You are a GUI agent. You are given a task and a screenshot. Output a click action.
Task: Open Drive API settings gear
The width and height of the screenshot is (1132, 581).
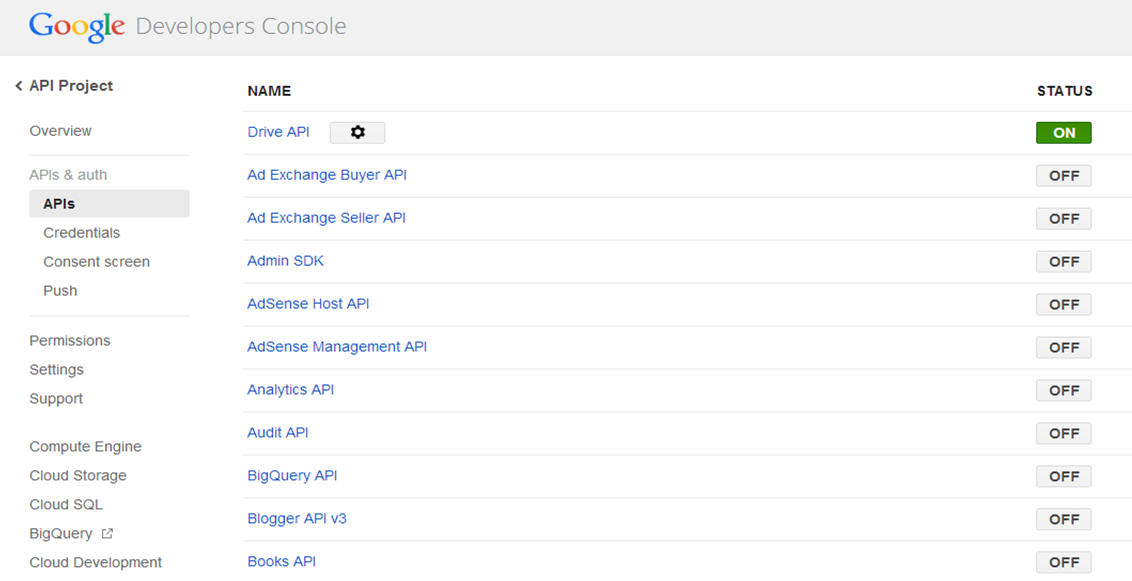pos(357,133)
